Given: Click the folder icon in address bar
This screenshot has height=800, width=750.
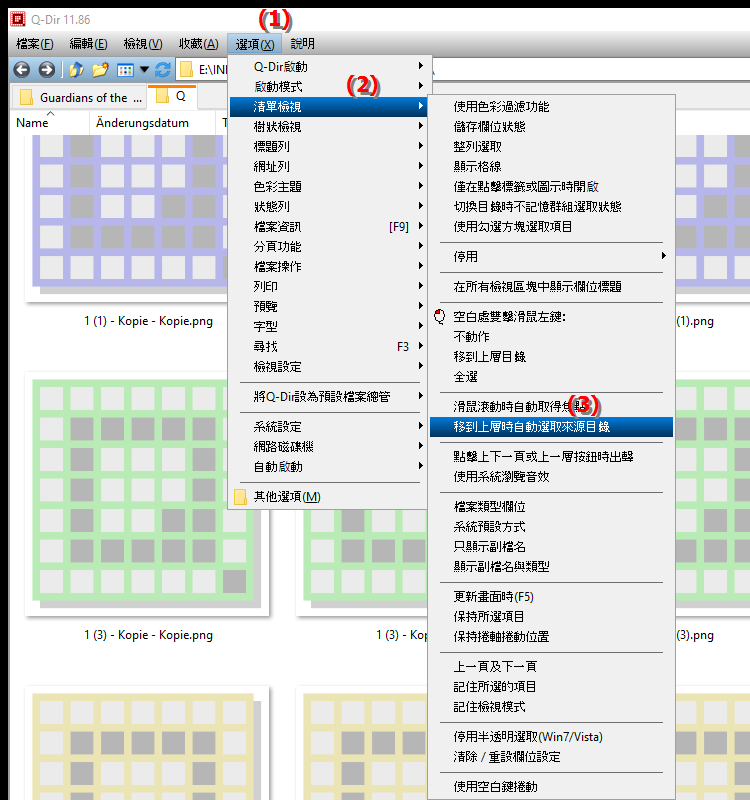Looking at the screenshot, I should coord(187,69).
